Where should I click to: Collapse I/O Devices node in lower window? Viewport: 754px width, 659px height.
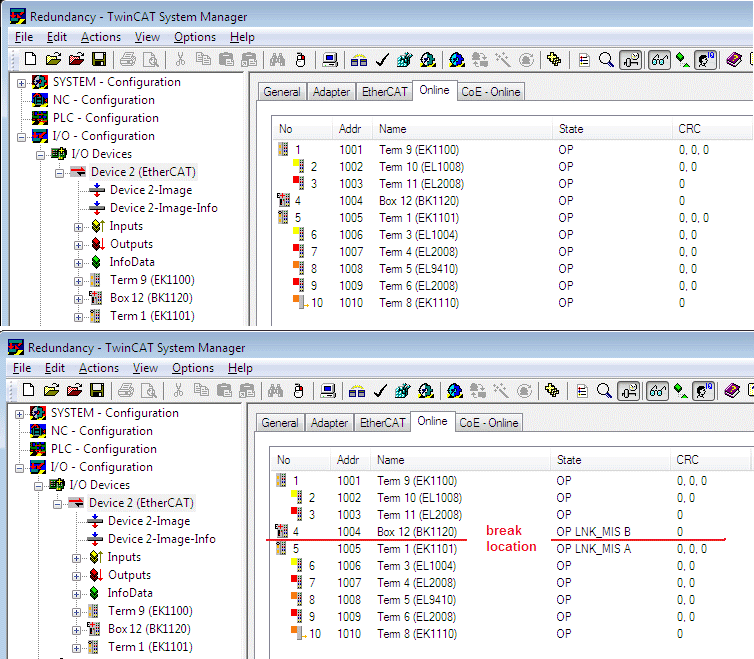[38, 486]
